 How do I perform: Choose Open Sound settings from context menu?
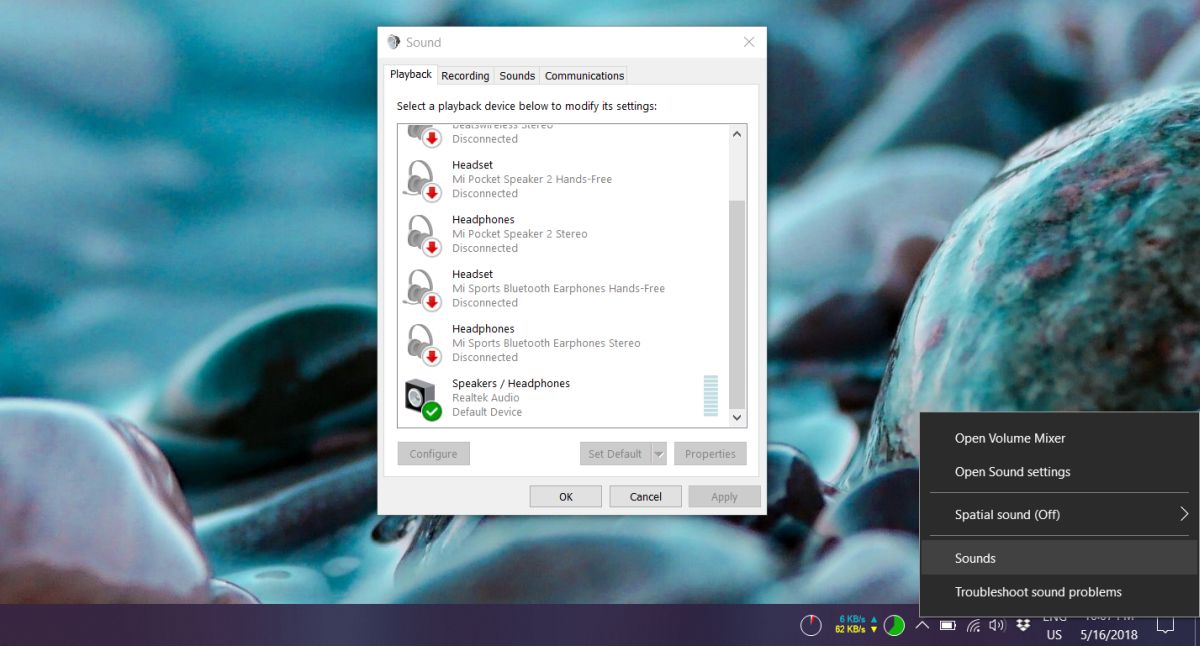[x=1058, y=472]
